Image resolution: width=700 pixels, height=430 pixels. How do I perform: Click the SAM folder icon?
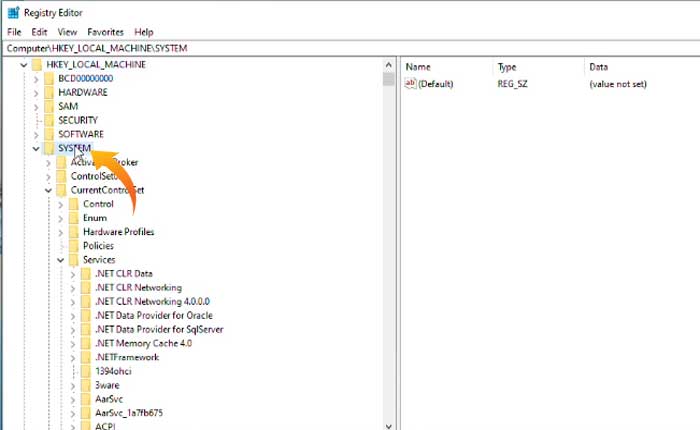click(49, 106)
